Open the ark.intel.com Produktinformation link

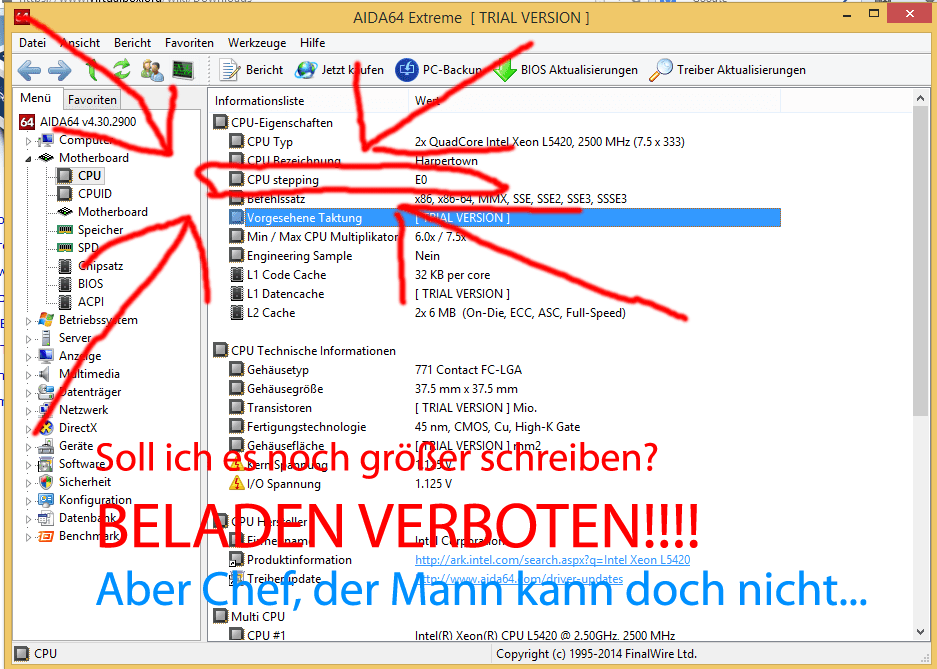pos(552,560)
